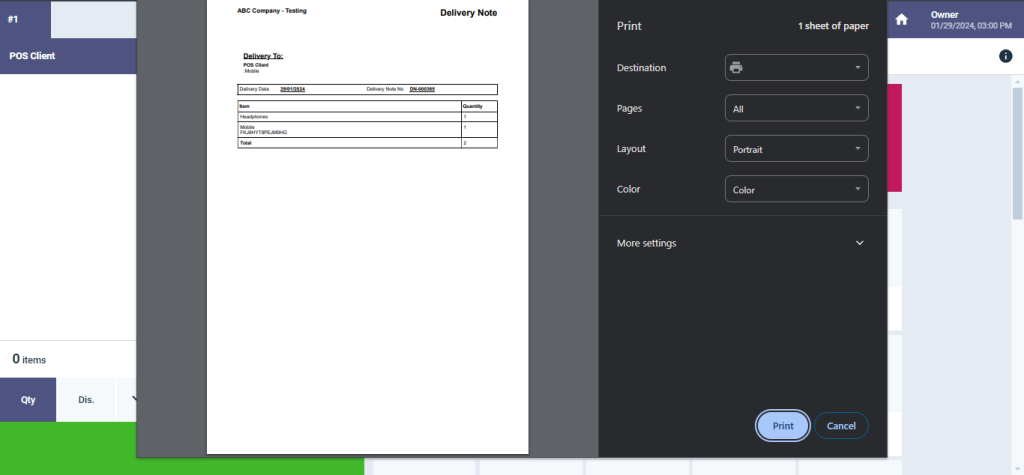Image resolution: width=1024 pixels, height=475 pixels.
Task: Click the info icon below Owner
Action: (x=1006, y=56)
